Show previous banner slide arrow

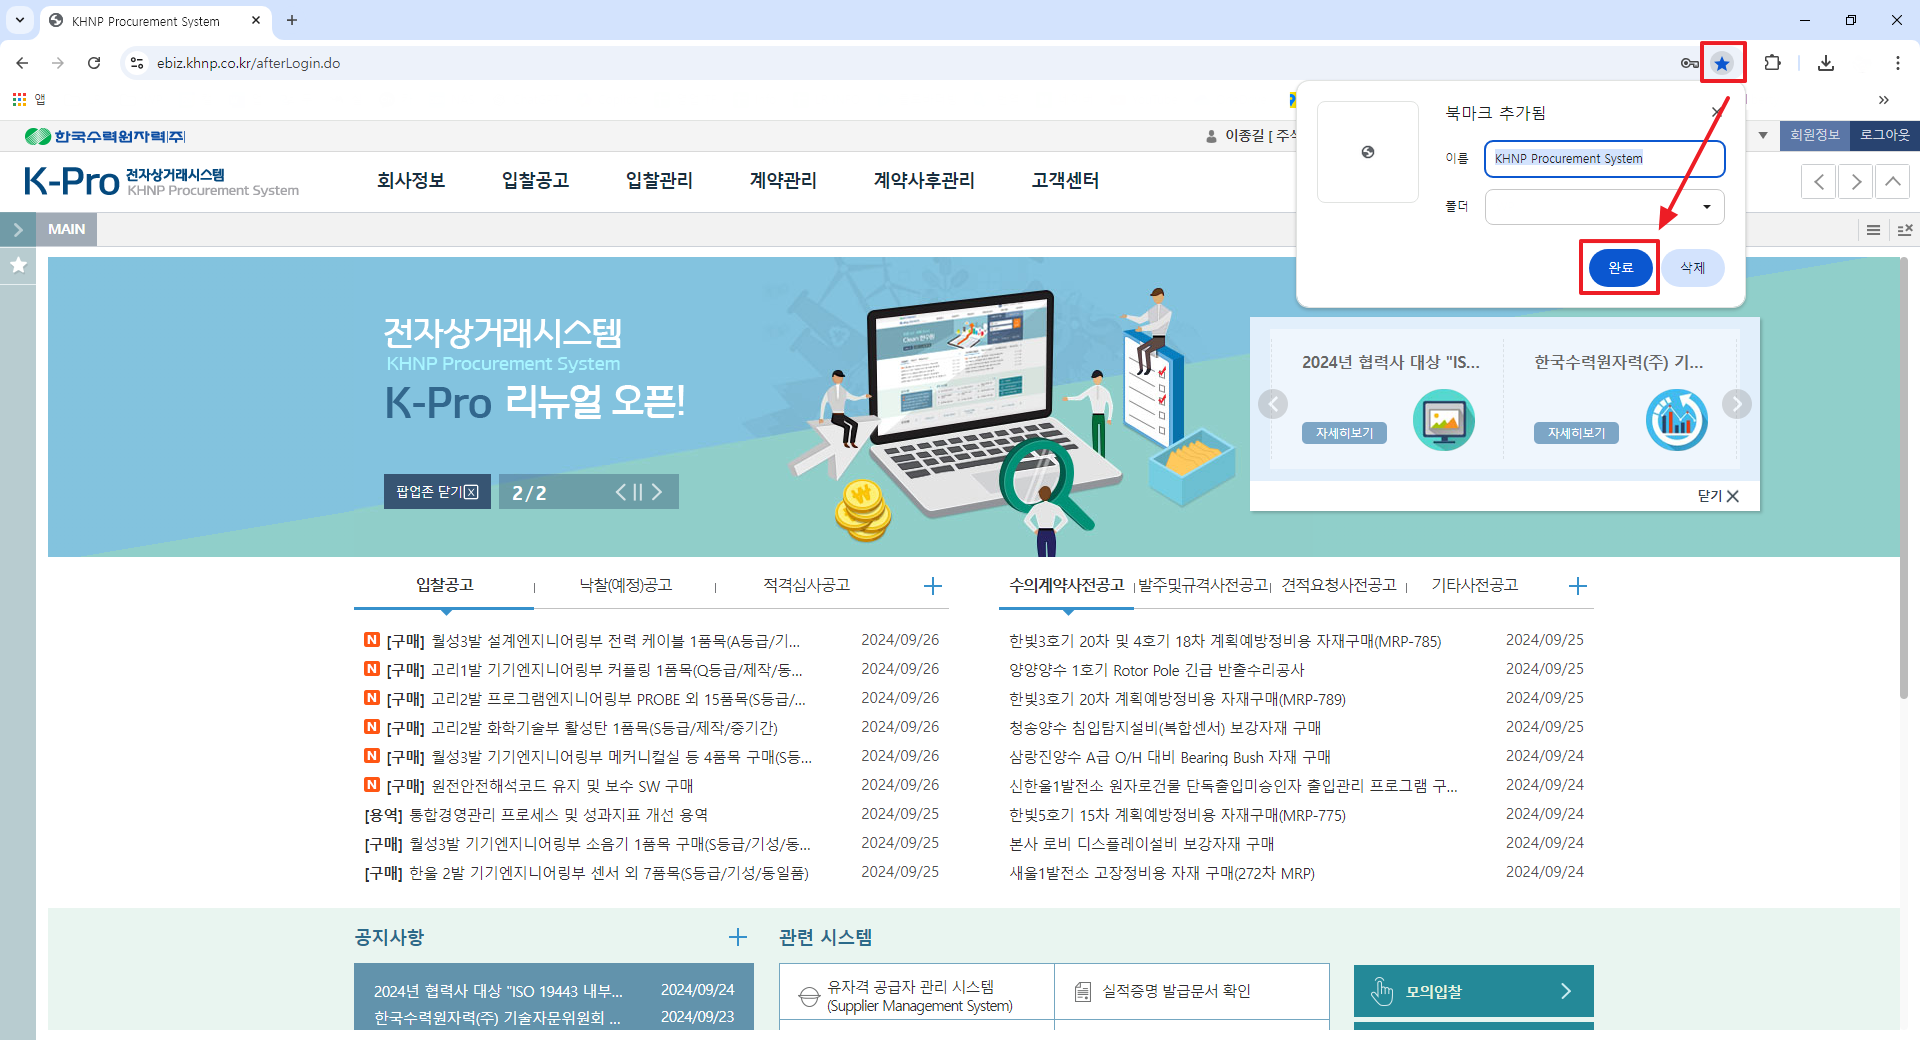tap(620, 492)
